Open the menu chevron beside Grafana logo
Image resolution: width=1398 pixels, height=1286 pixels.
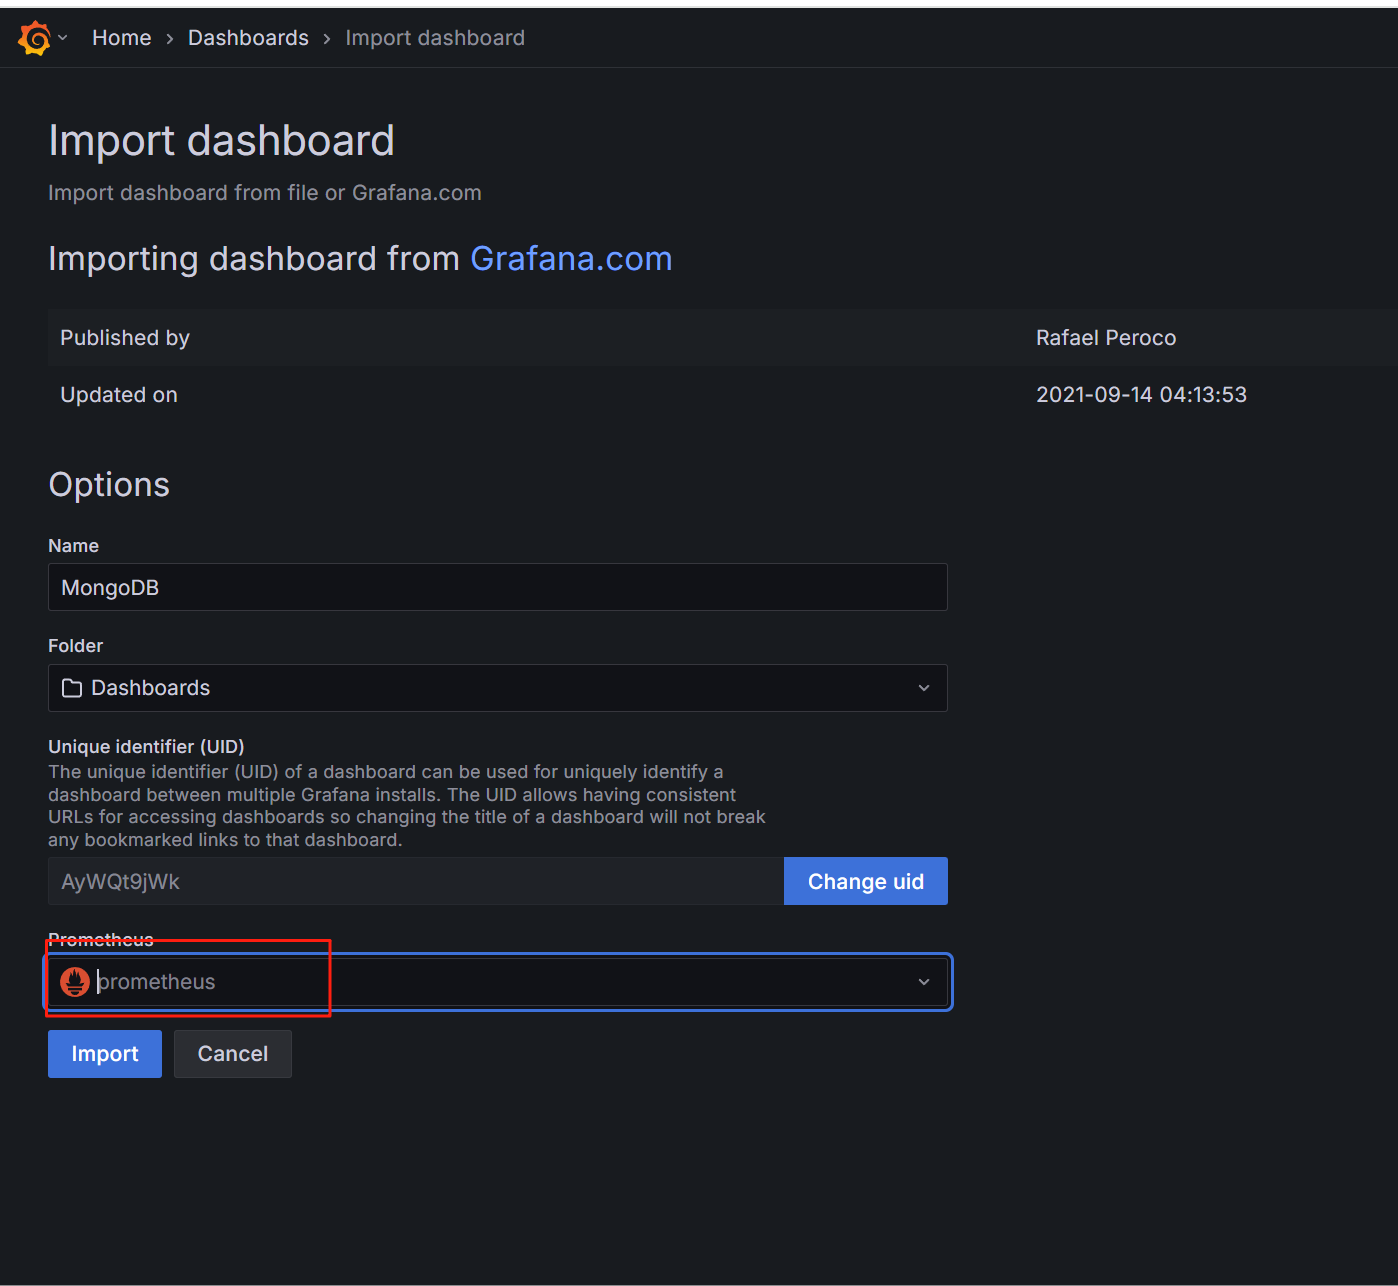63,38
